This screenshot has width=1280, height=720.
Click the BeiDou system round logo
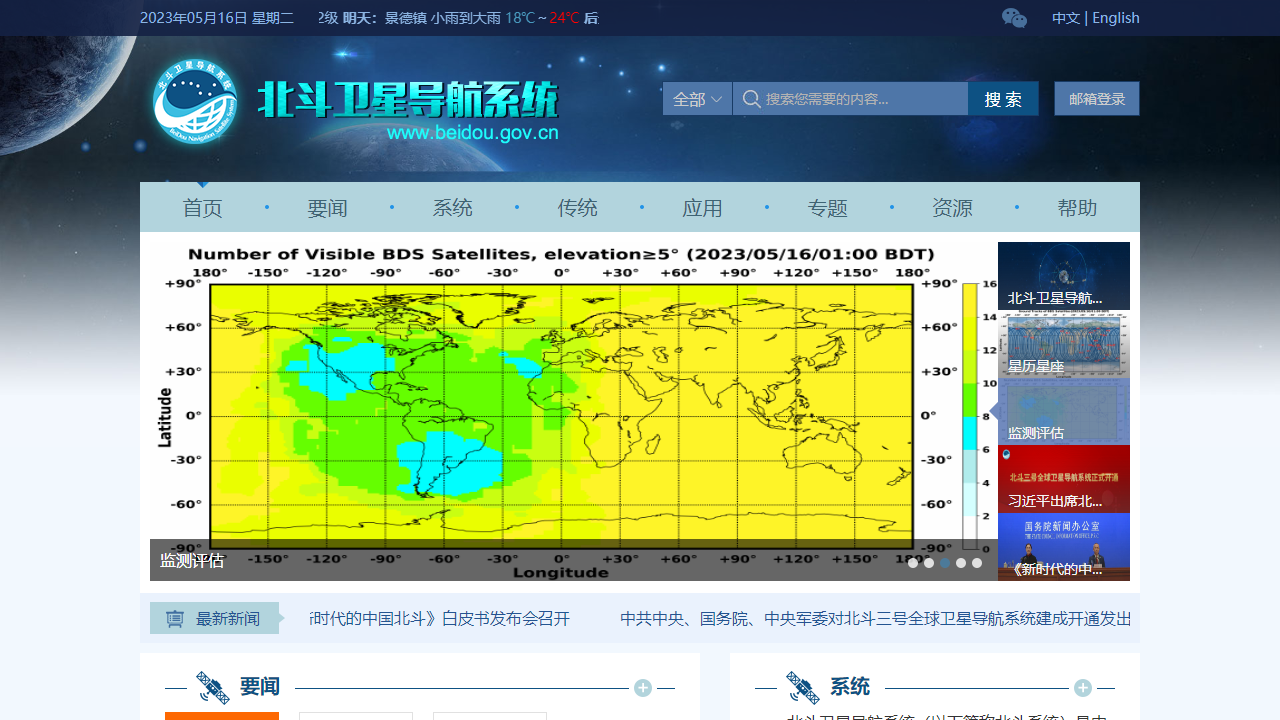pyautogui.click(x=196, y=100)
